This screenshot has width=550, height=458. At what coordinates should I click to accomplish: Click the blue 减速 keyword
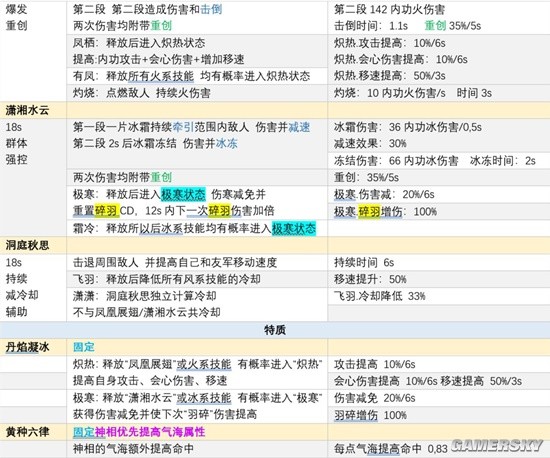click(x=299, y=127)
